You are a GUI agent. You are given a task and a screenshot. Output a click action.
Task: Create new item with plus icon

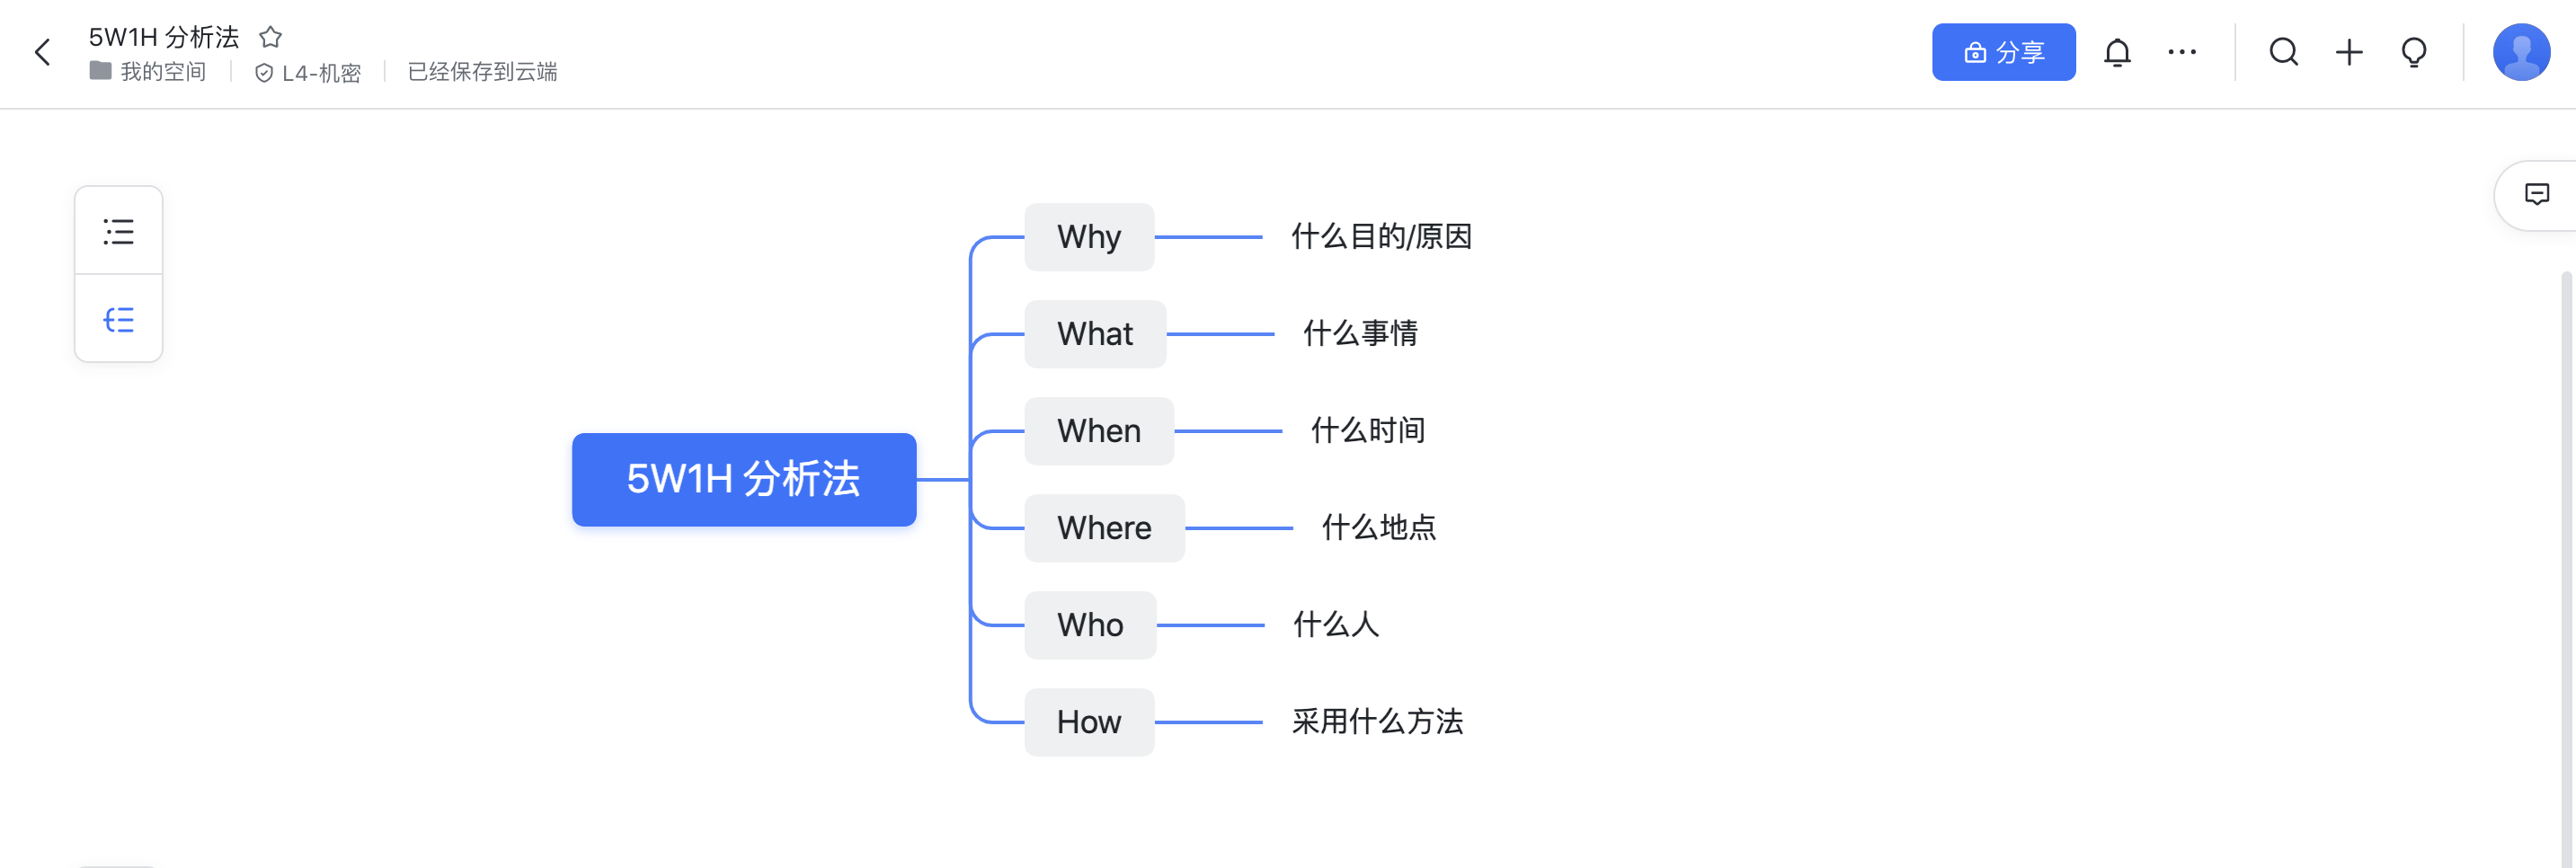[x=2349, y=52]
